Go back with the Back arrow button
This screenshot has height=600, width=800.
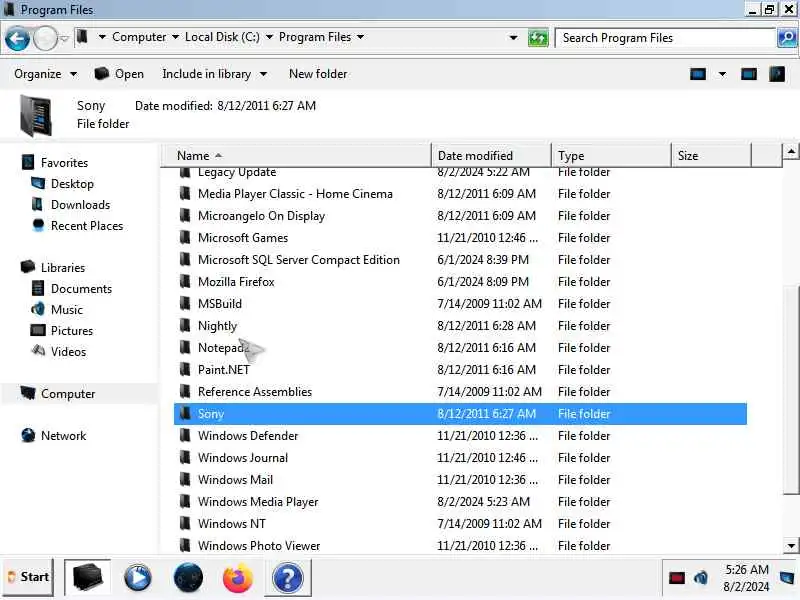17,39
